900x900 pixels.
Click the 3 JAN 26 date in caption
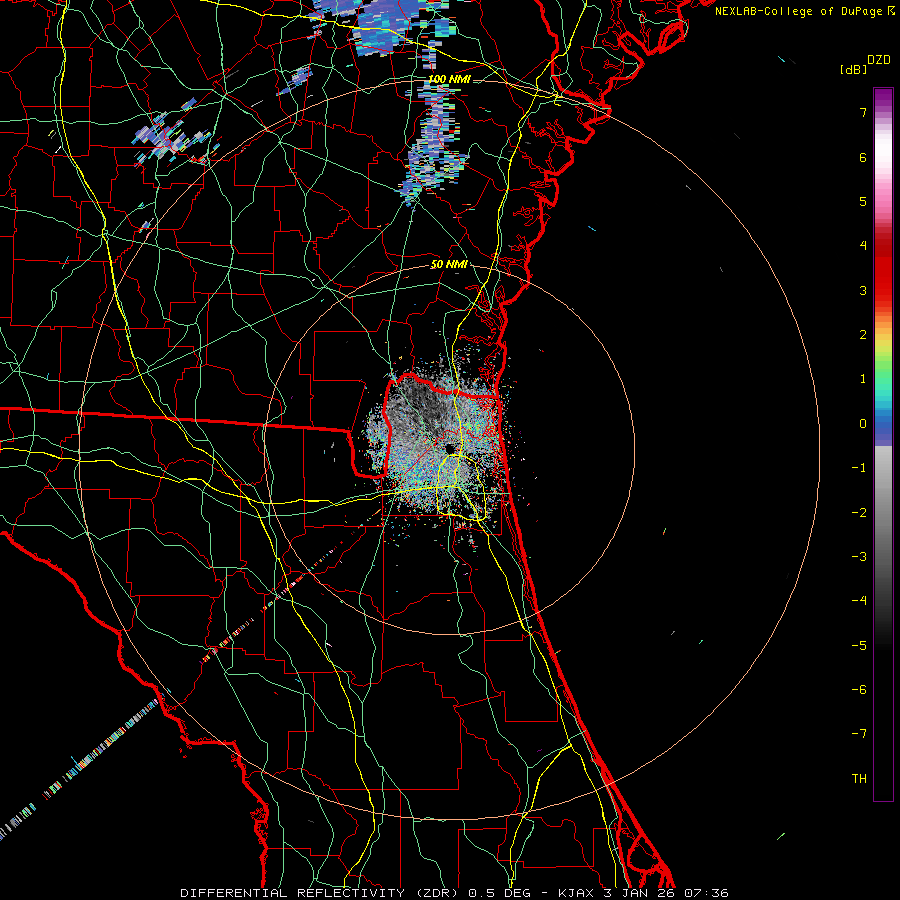pos(640,893)
